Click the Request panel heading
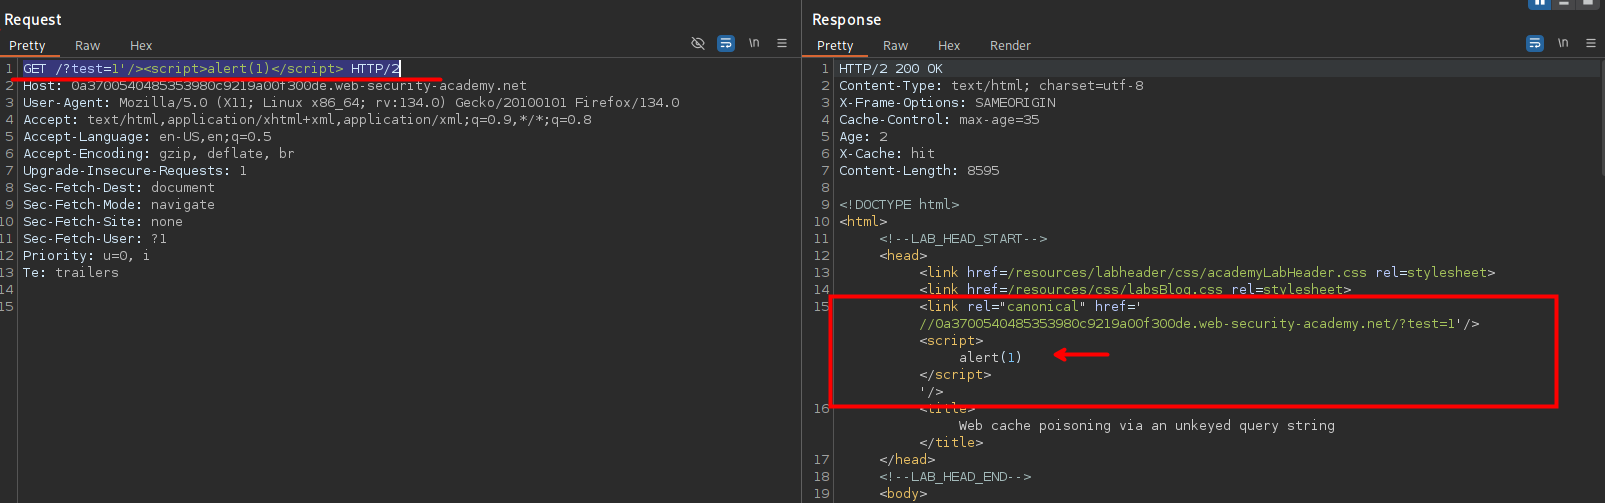Viewport: 1605px width, 503px height. [x=33, y=19]
